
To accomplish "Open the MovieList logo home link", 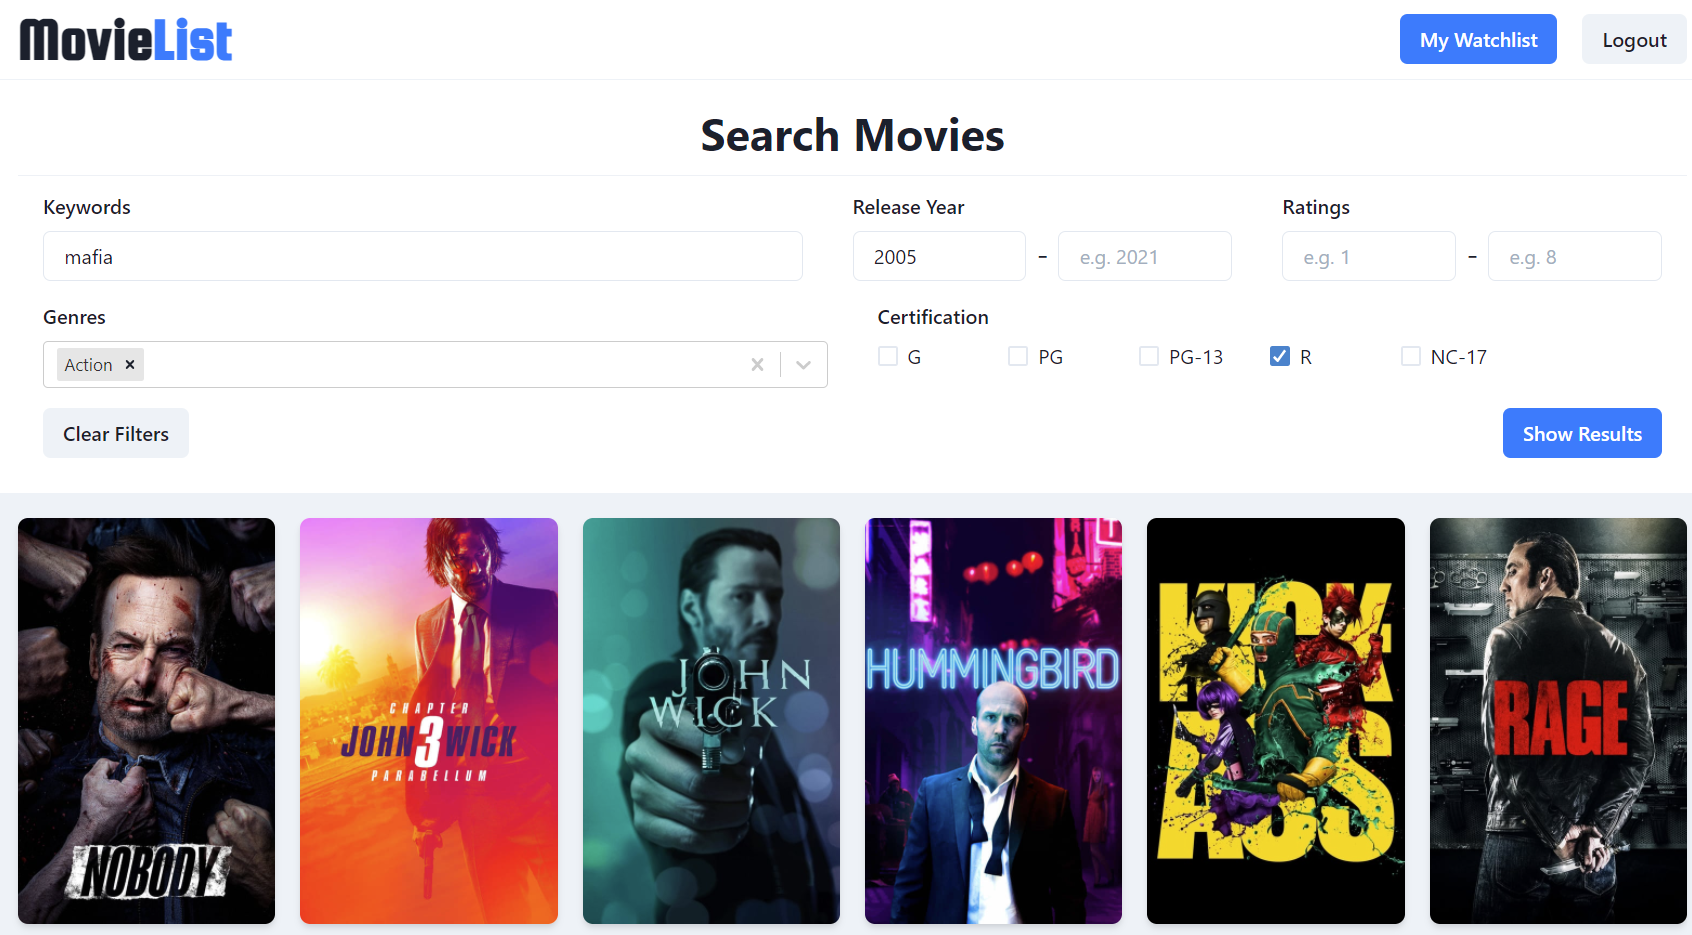I will click(126, 40).
